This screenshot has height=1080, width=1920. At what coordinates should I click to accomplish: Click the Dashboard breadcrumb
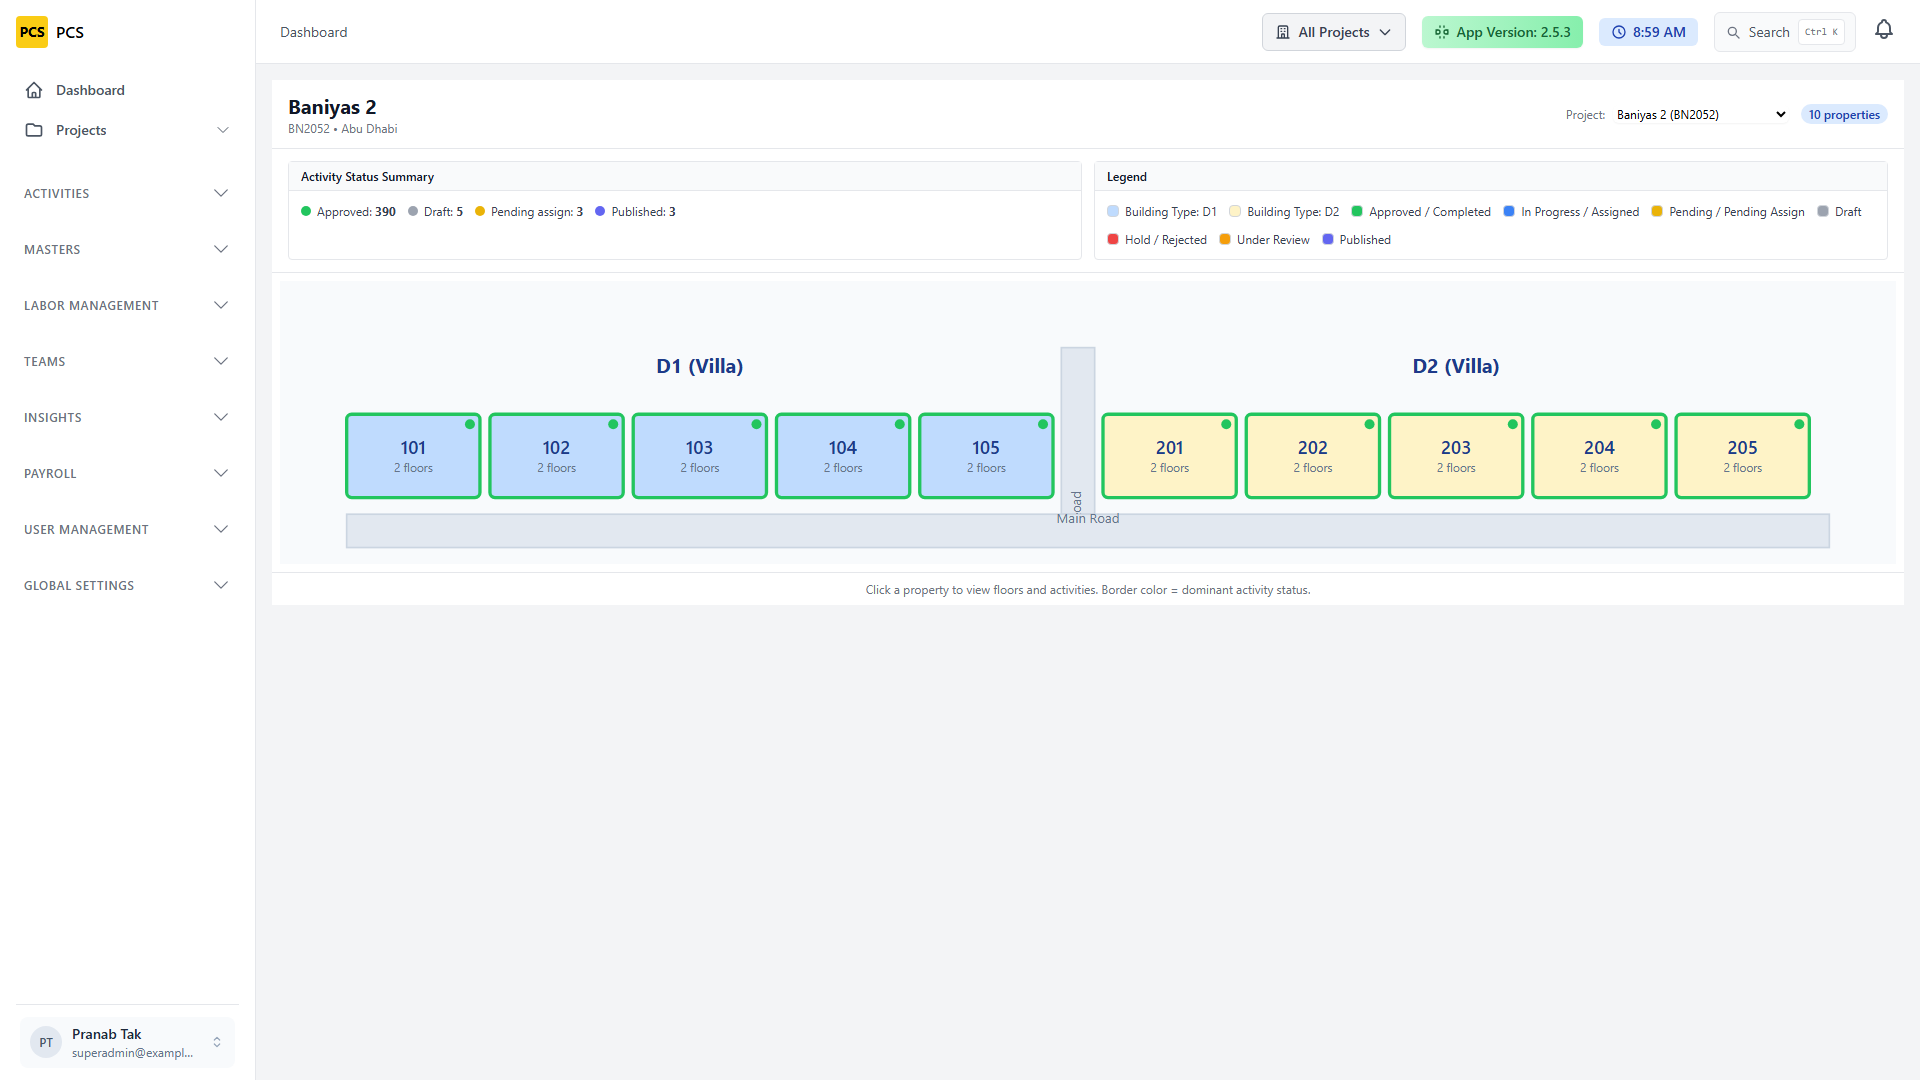coord(314,32)
